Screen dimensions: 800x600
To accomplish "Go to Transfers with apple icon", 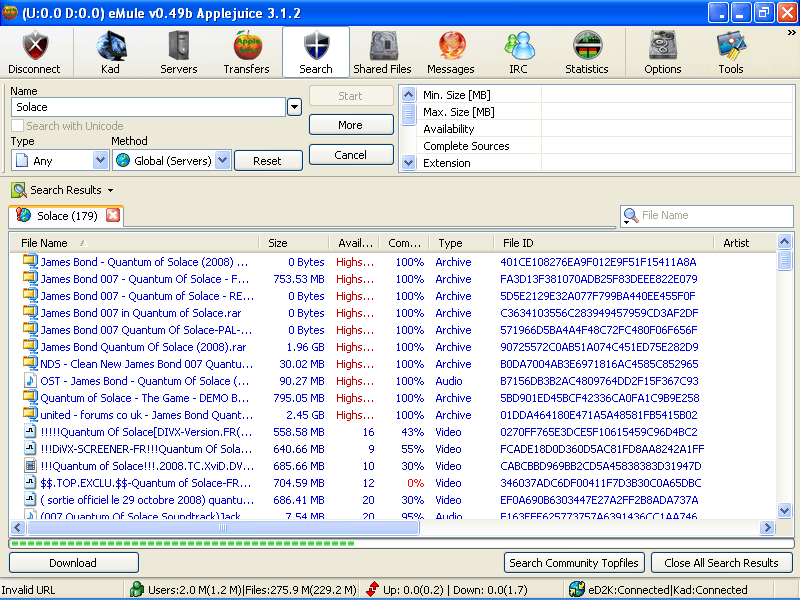I will pos(247,46).
